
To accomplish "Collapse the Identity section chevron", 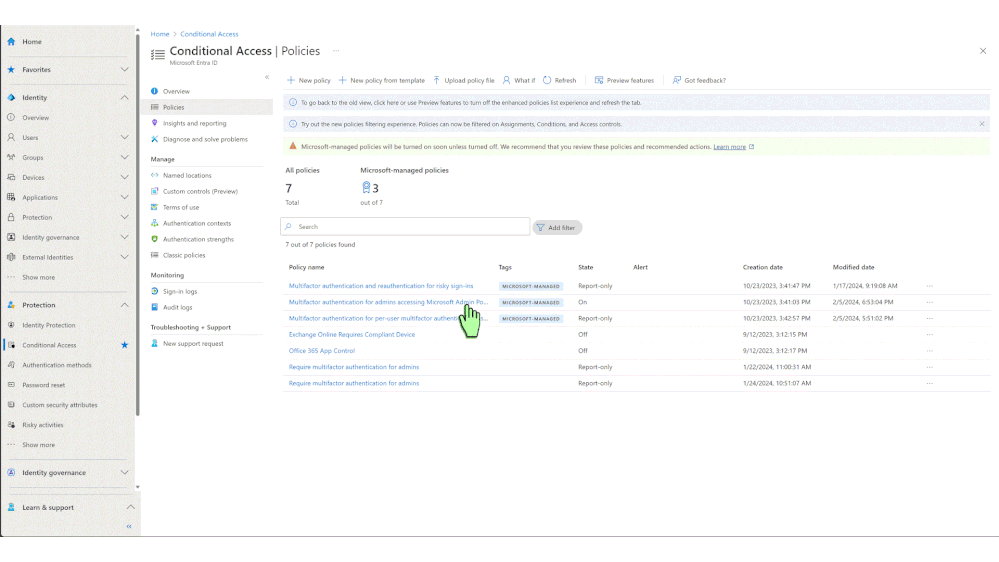I will [x=125, y=98].
